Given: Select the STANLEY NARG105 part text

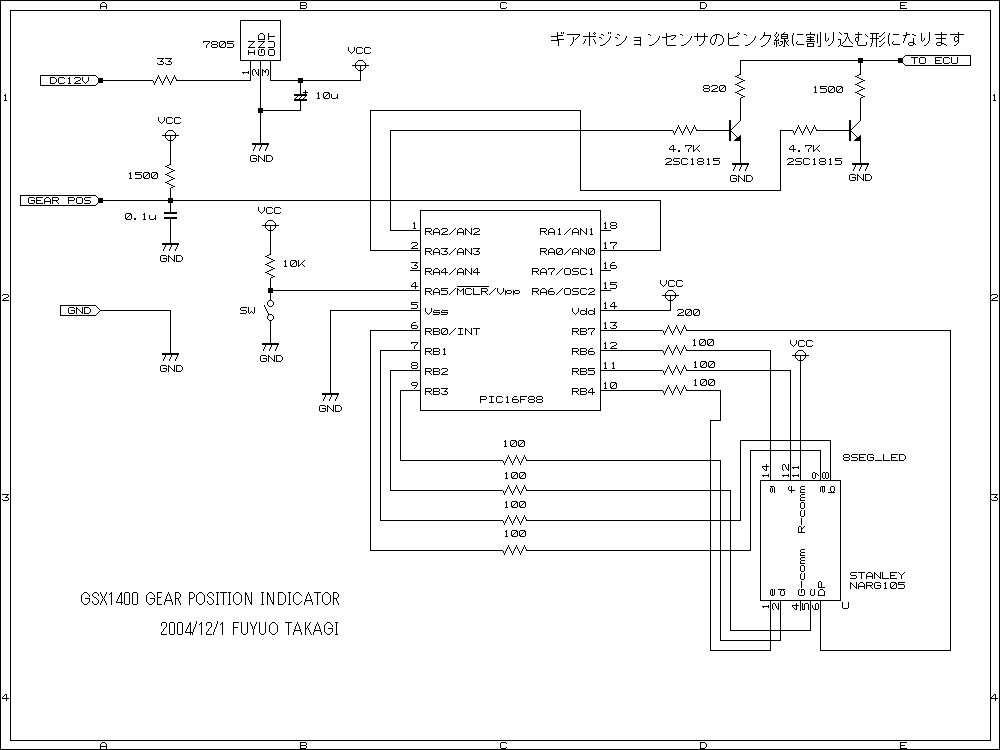Looking at the screenshot, I should pyautogui.click(x=876, y=581).
